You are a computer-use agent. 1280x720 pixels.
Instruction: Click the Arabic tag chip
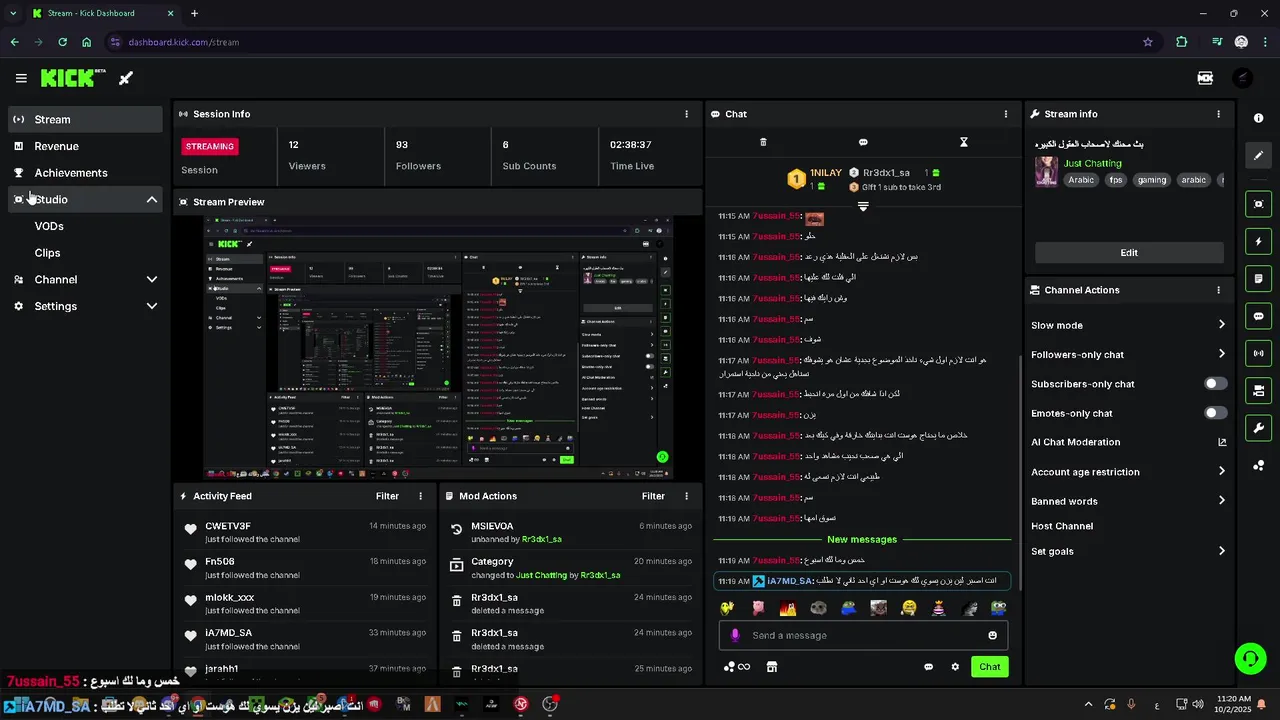(1081, 180)
